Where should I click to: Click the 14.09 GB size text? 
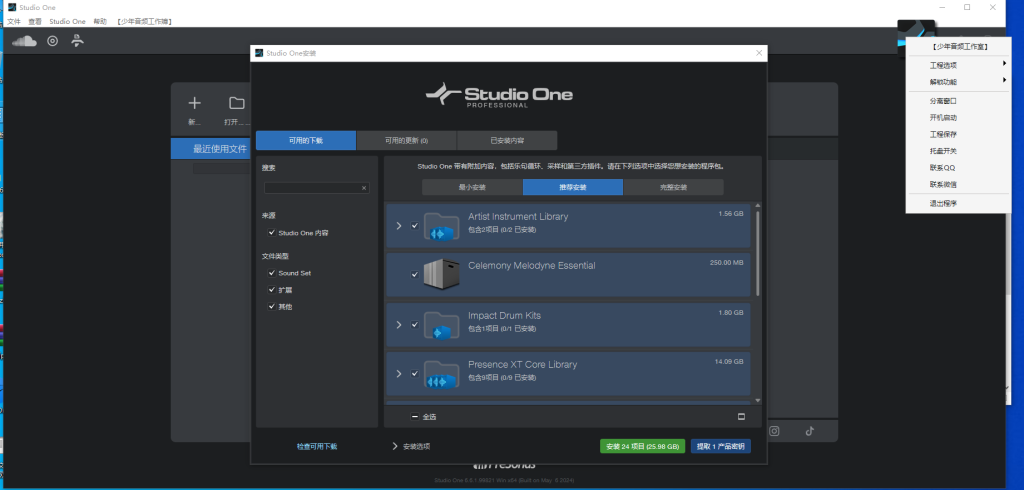pyautogui.click(x=729, y=361)
